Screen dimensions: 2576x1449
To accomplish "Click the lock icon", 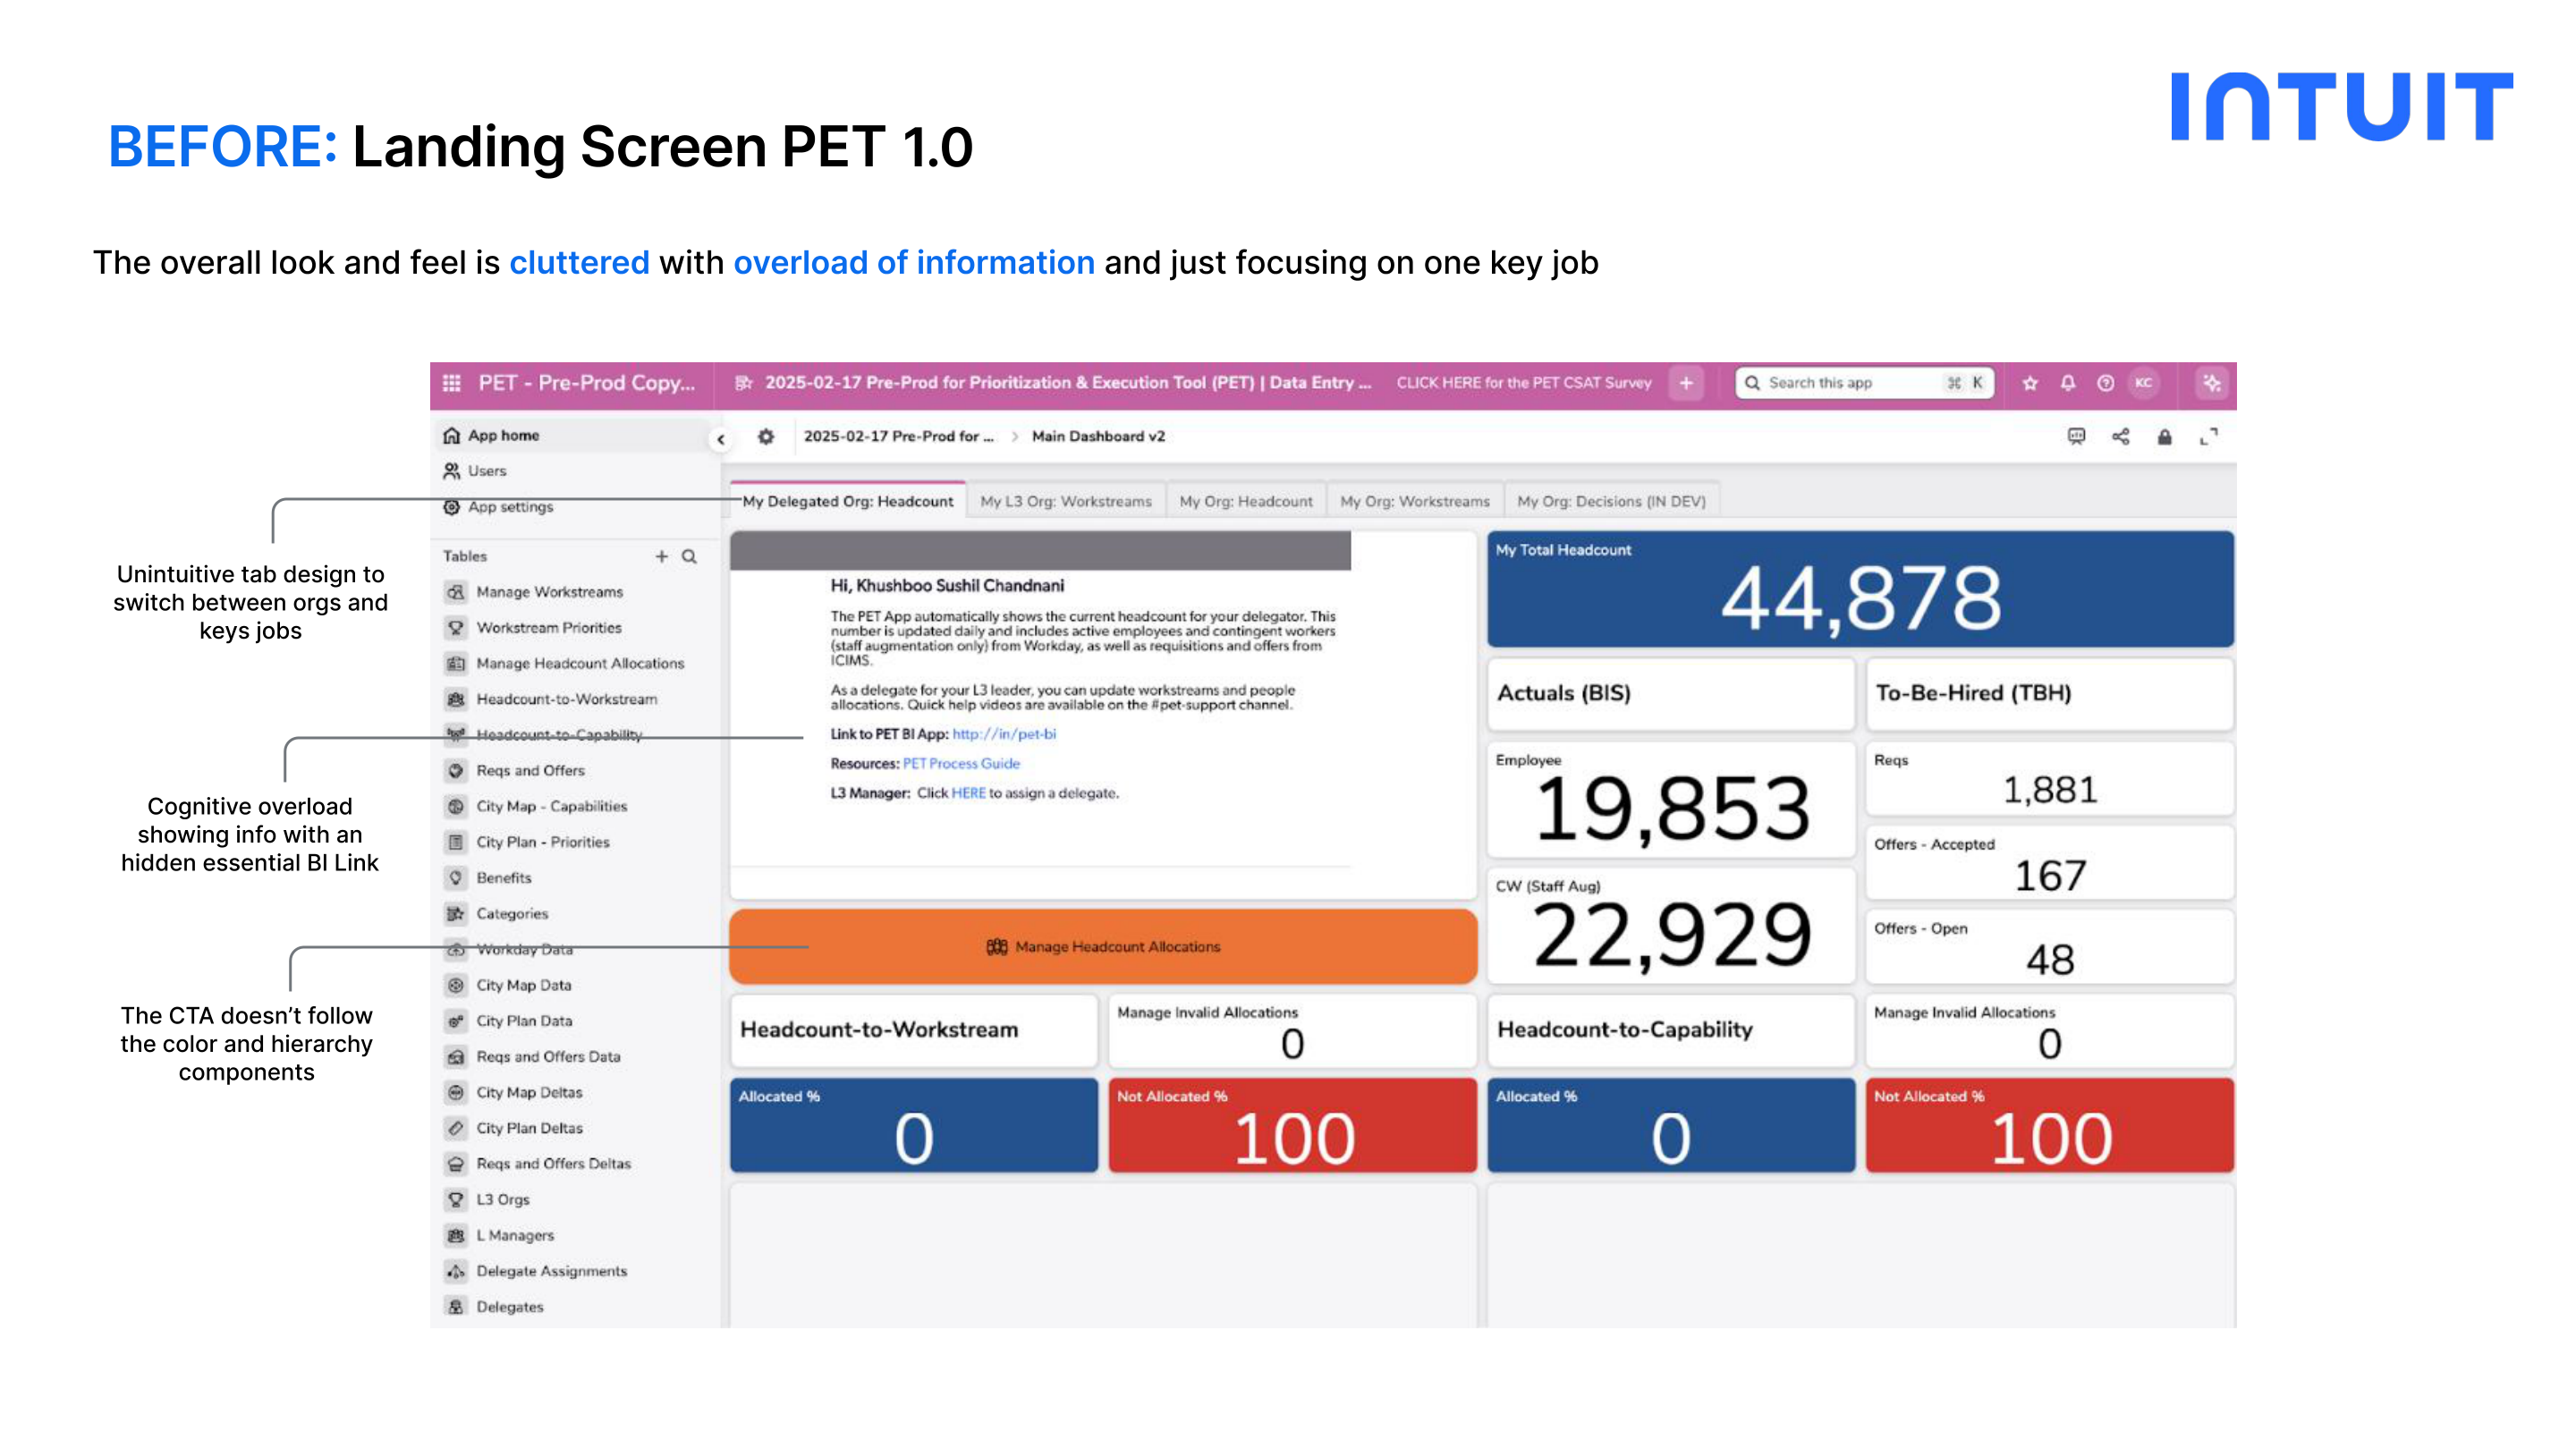I will tap(2165, 437).
